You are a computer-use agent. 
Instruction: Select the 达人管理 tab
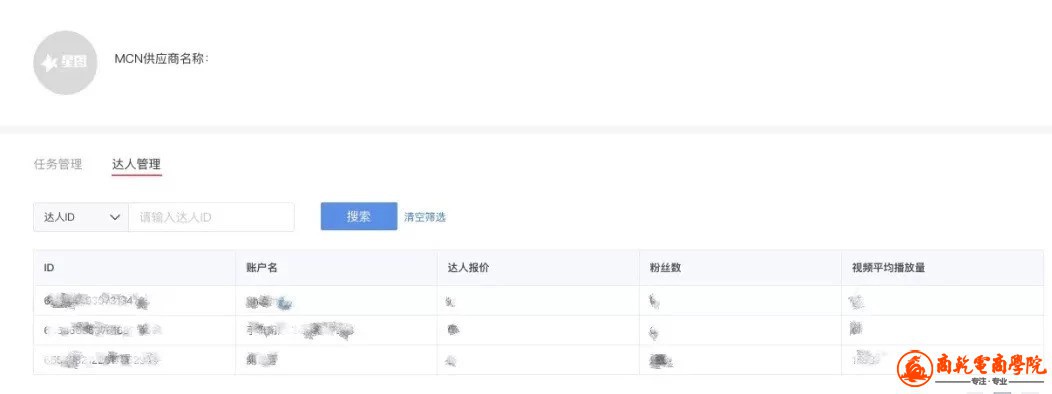[136, 164]
